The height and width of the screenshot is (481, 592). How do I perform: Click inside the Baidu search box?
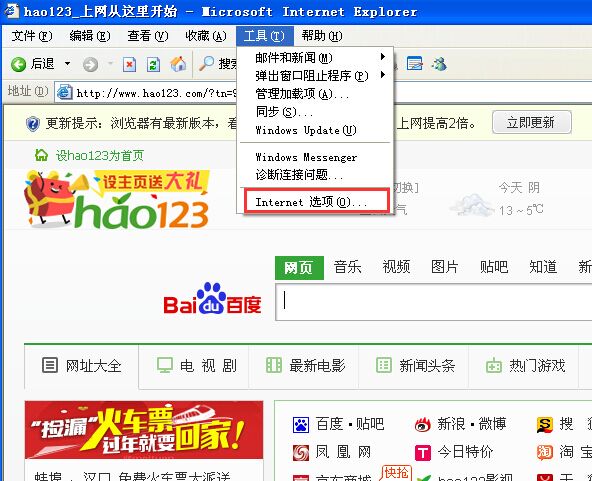click(x=433, y=302)
